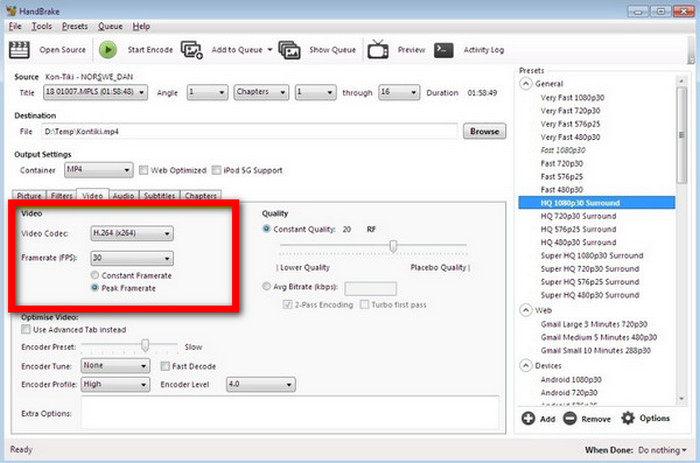Click the Preview television icon
The height and width of the screenshot is (463, 700).
(x=378, y=50)
